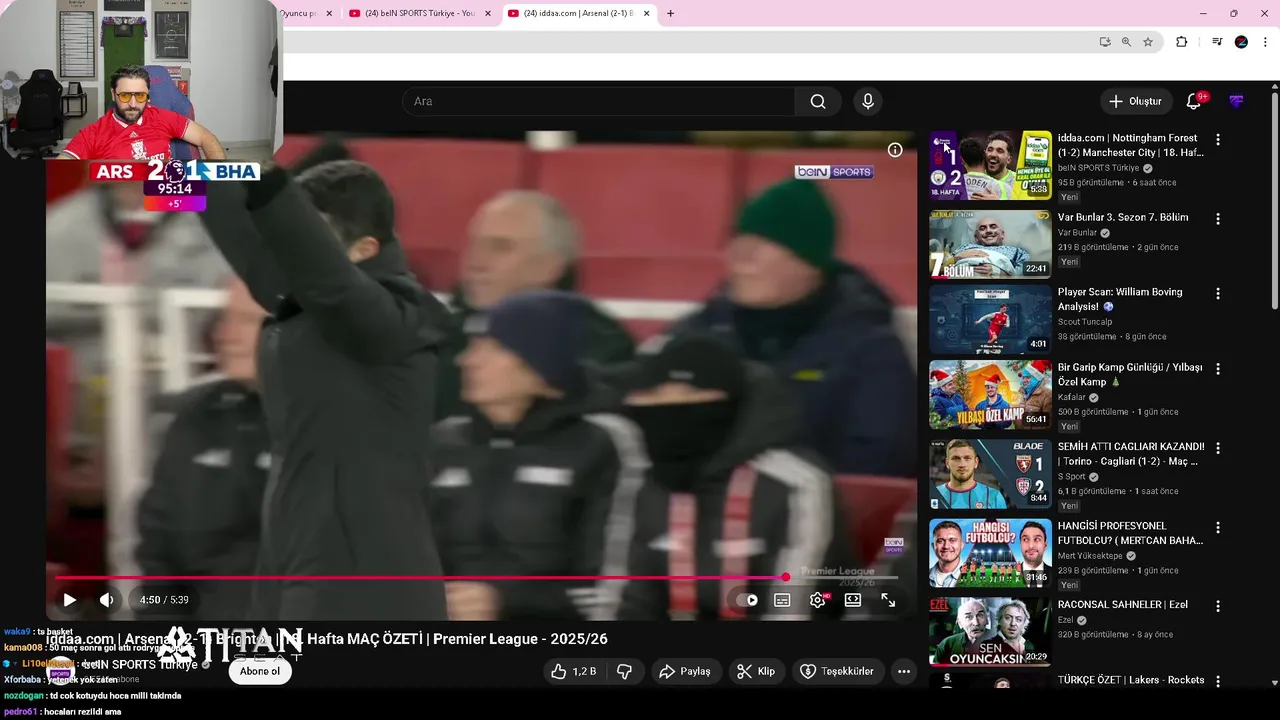Viewport: 1280px width, 720px height.
Task: Open Nottingham Forest vs Manchester City thumbnail
Action: pyautogui.click(x=990, y=165)
